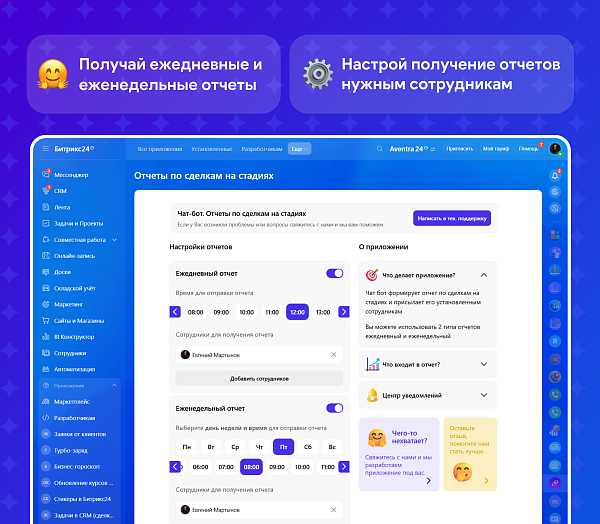The height and width of the screenshot is (524, 600).
Task: Open Задачи и Проекты section
Action: tap(78, 223)
